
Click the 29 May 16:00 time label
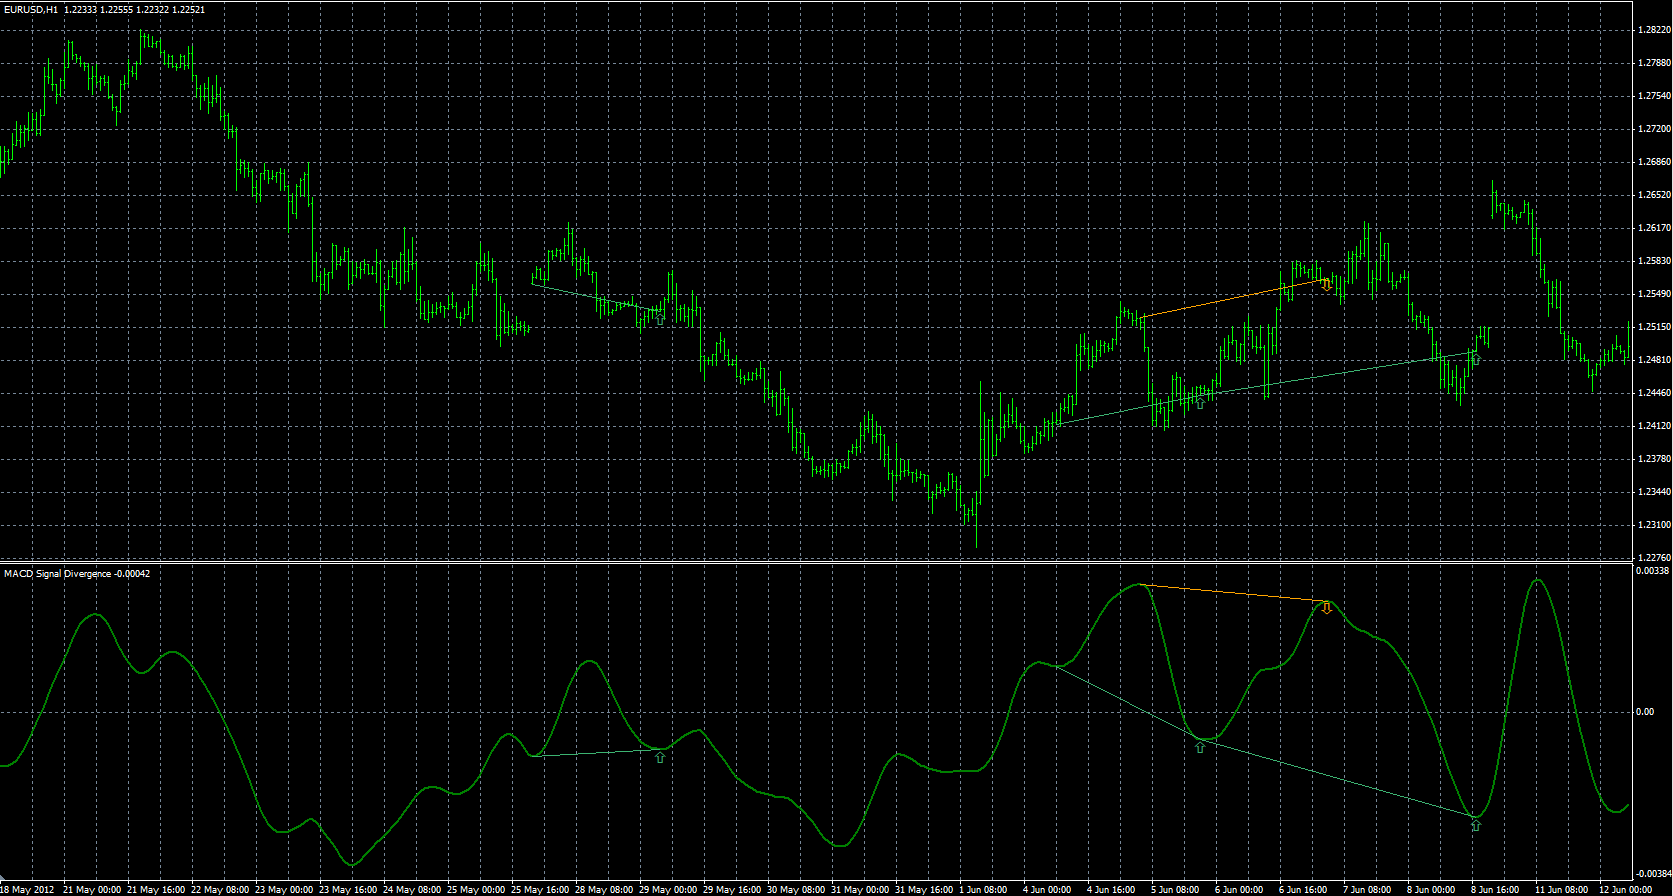(732, 889)
